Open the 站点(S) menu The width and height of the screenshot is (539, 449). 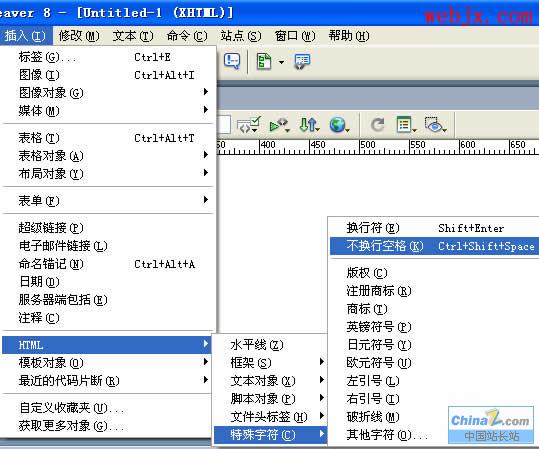(241, 36)
